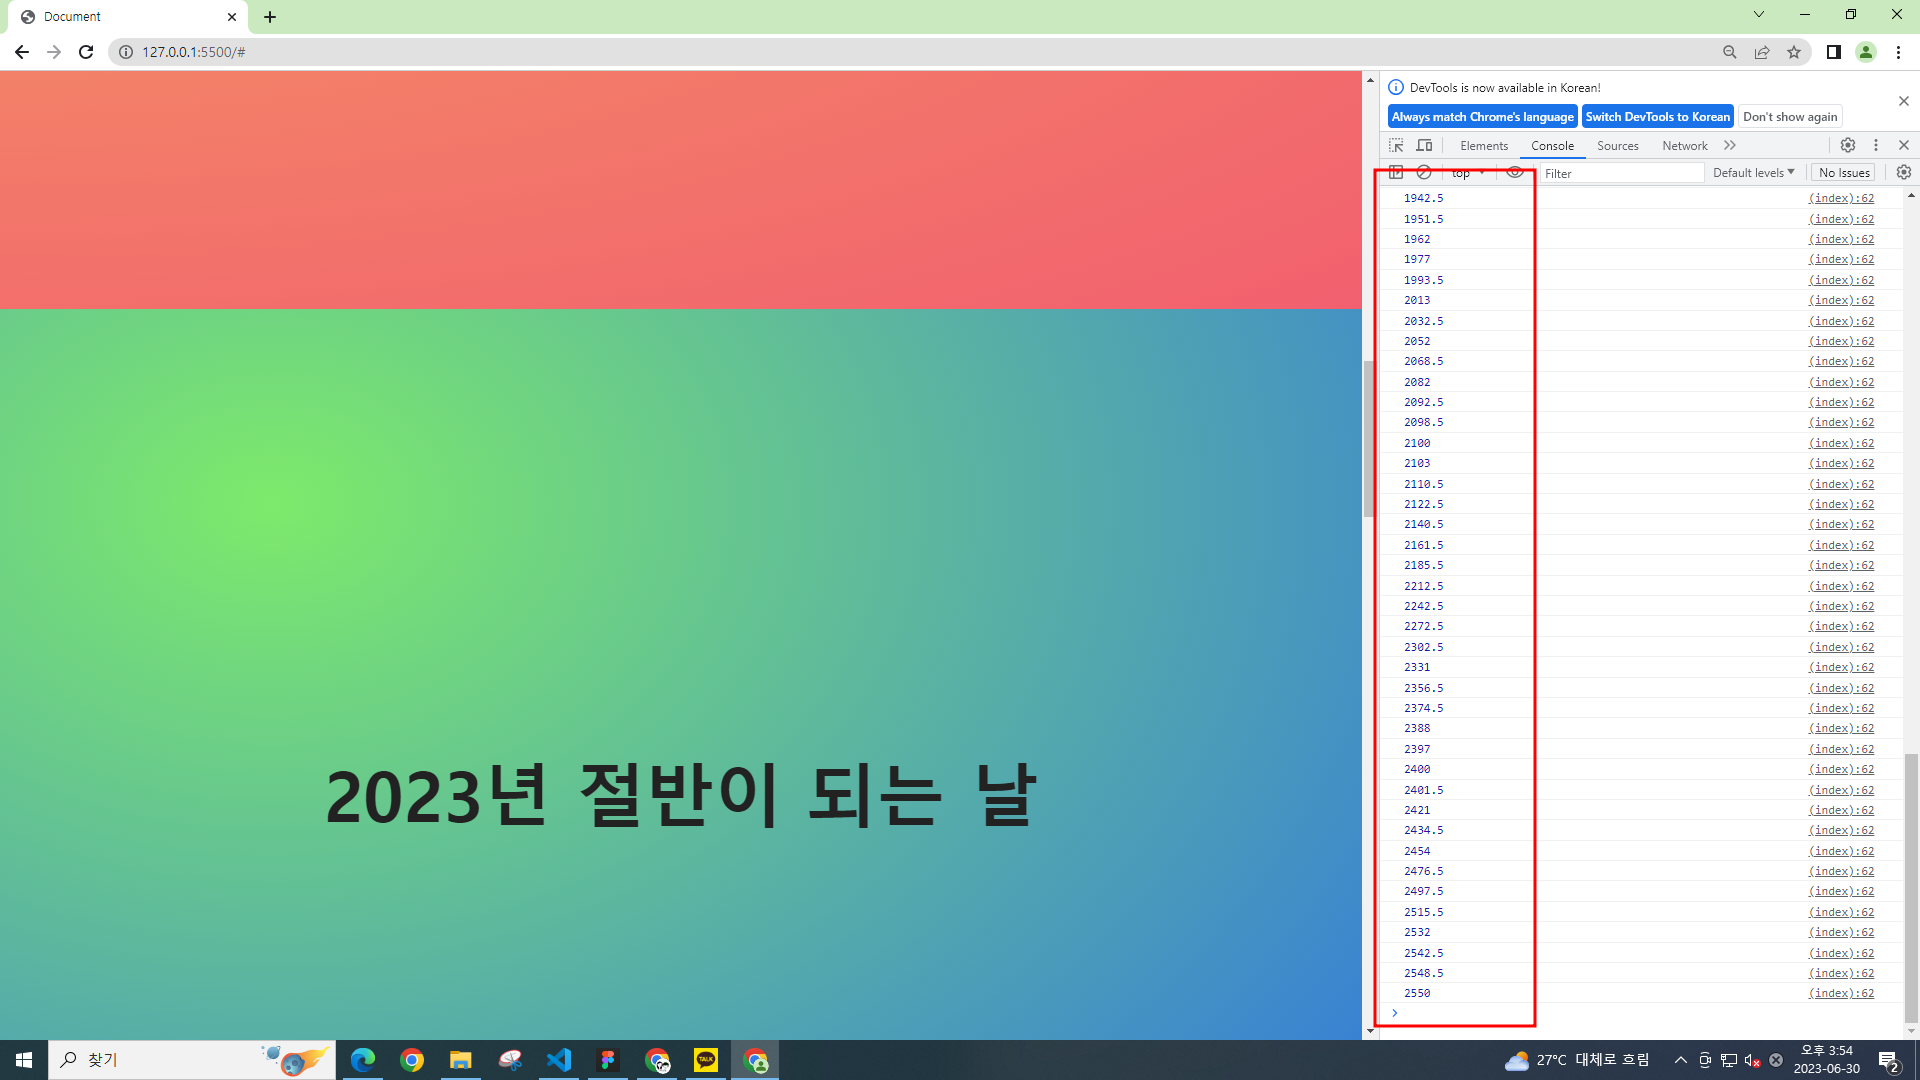The height and width of the screenshot is (1080, 1920).
Task: Expand the Default levels dropdown
Action: [x=1753, y=172]
